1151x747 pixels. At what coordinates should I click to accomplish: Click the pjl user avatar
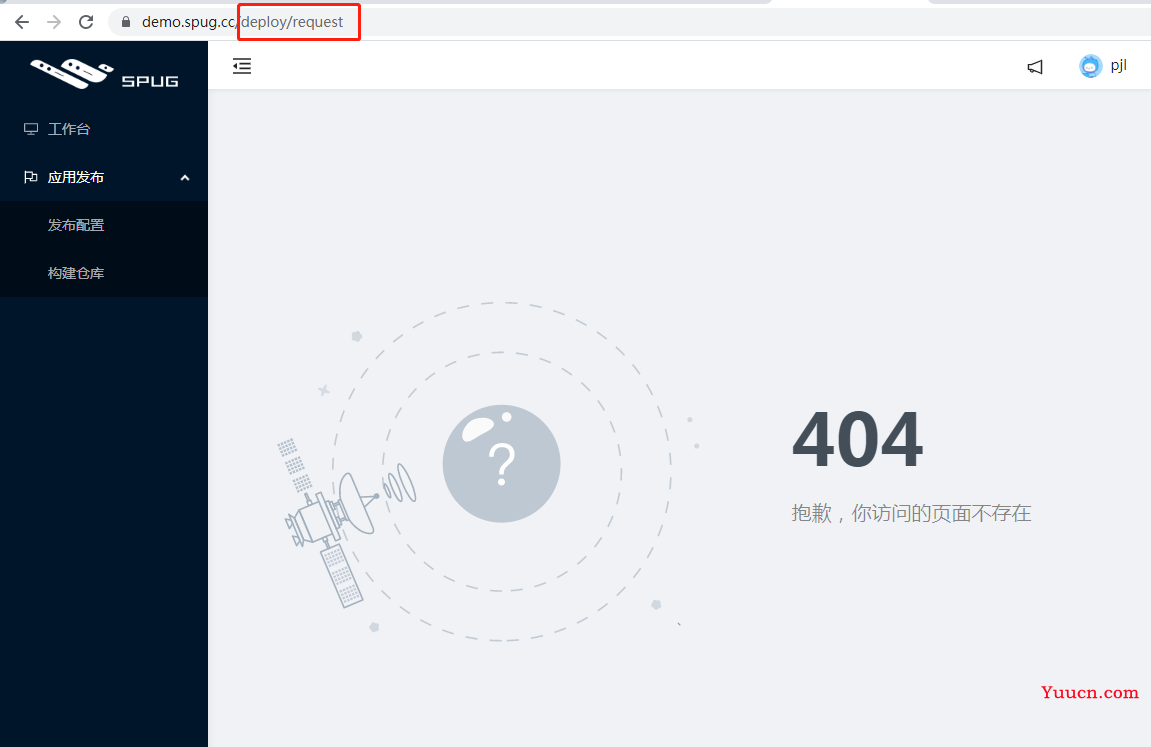tap(1091, 66)
